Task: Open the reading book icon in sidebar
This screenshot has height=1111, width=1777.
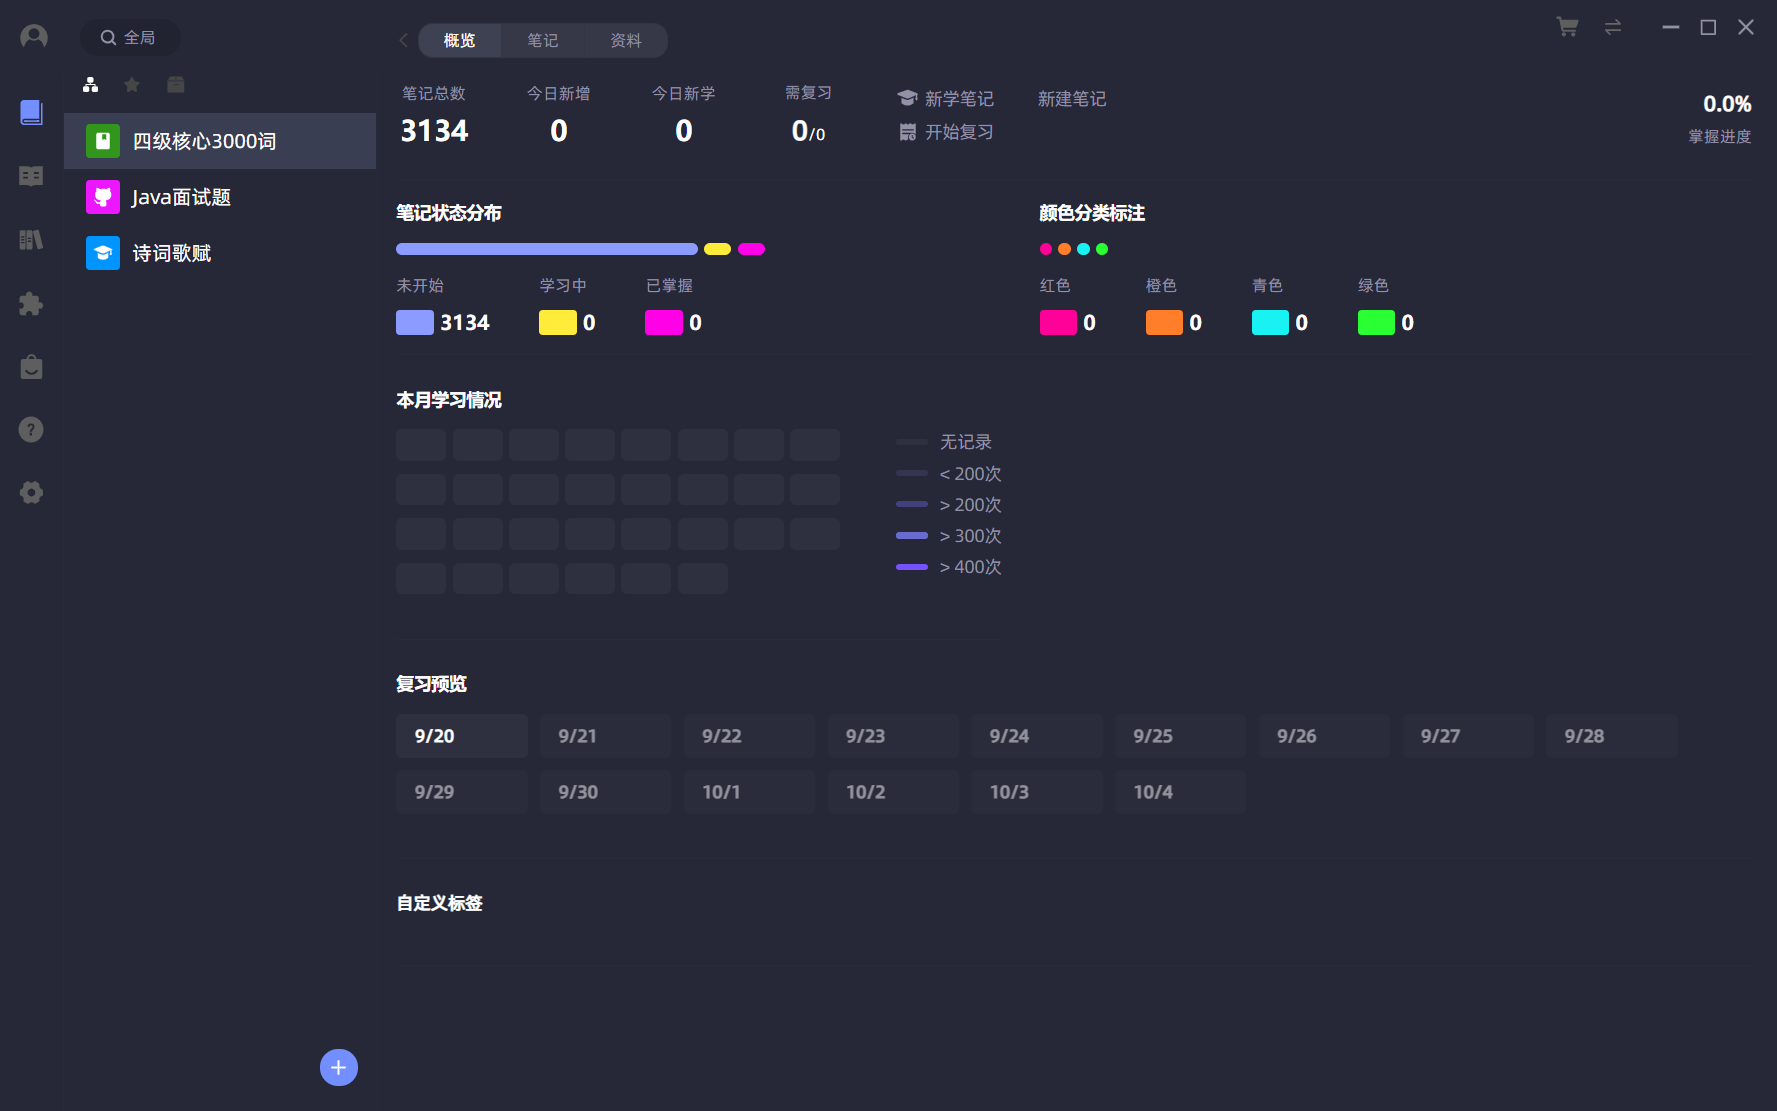Action: click(31, 176)
